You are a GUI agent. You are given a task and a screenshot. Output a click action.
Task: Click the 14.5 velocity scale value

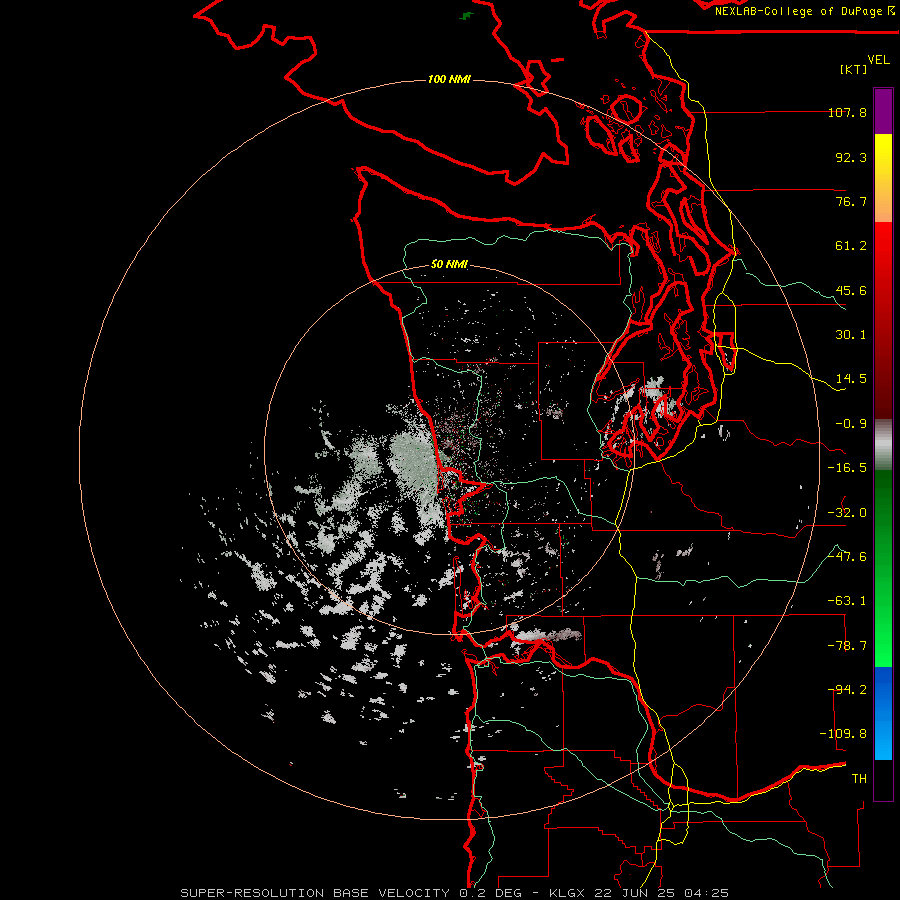pyautogui.click(x=851, y=379)
